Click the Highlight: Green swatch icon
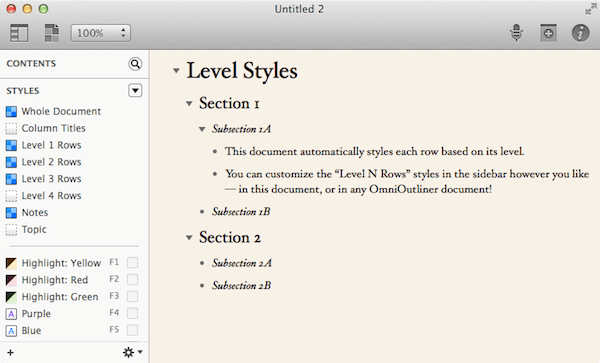600x363 pixels. pos(11,297)
